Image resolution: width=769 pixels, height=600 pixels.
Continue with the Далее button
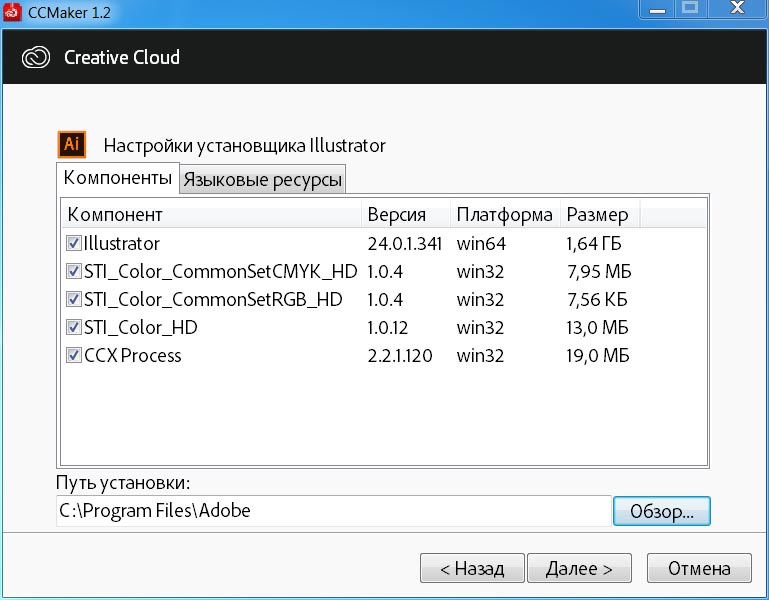pos(579,568)
